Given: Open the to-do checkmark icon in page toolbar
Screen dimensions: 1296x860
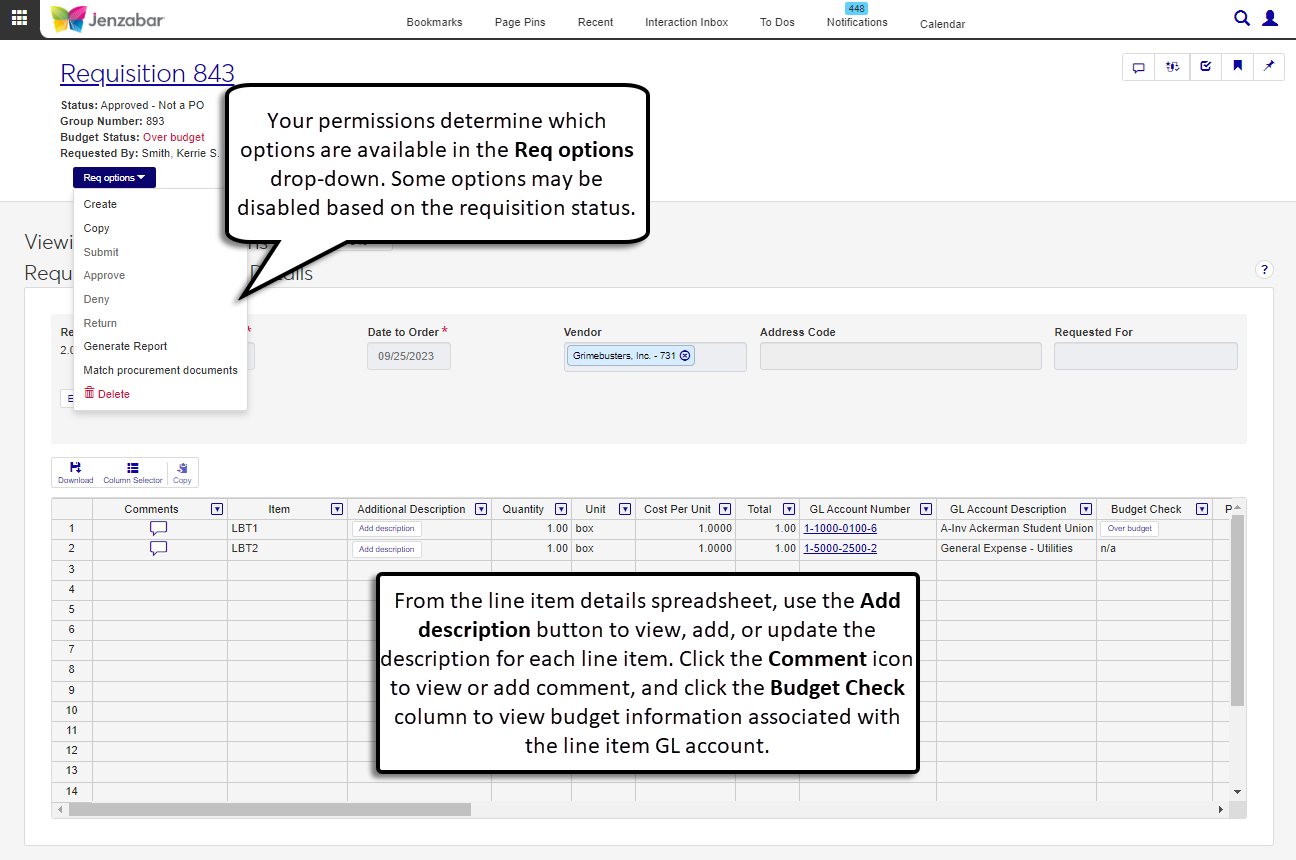Looking at the screenshot, I should click(x=1205, y=67).
